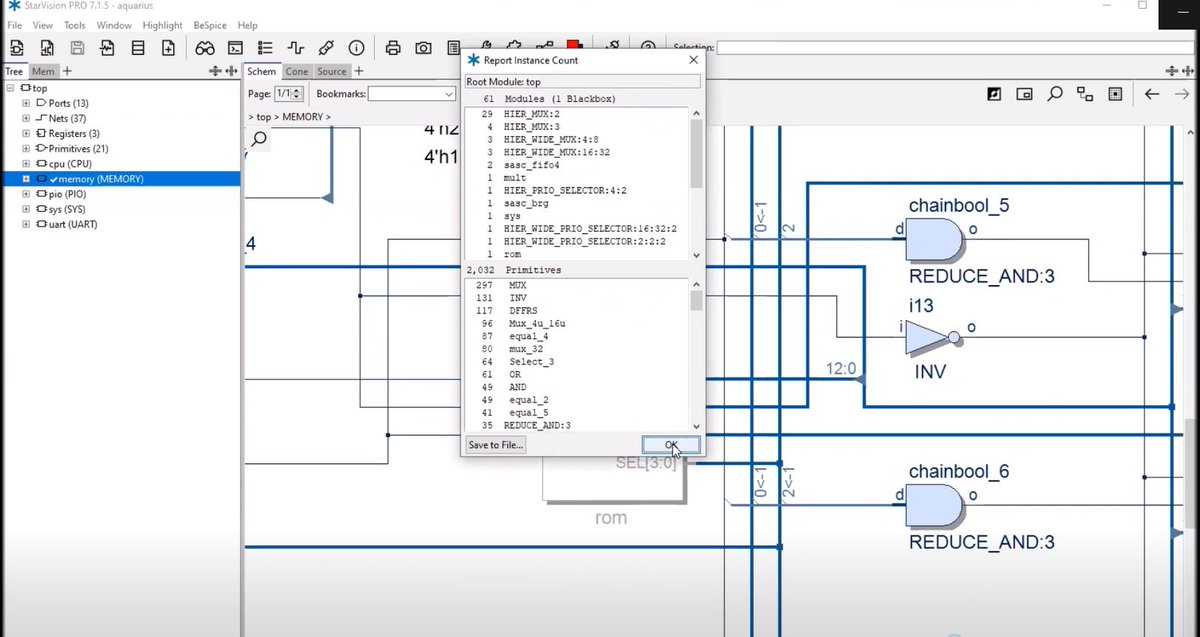Click the grayed save disk icon
This screenshot has height=637, width=1200.
point(77,47)
